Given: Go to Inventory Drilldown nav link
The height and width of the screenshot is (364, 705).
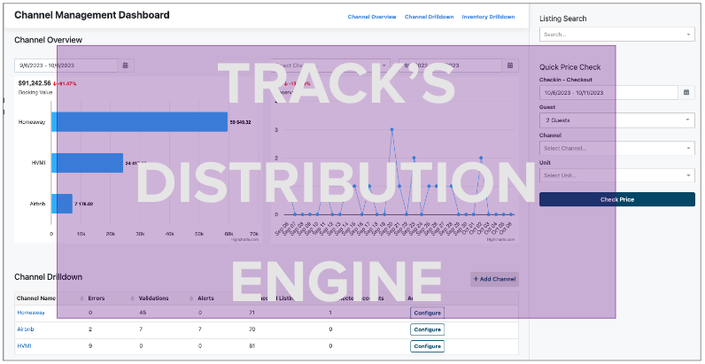Looking at the screenshot, I should pos(488,17).
